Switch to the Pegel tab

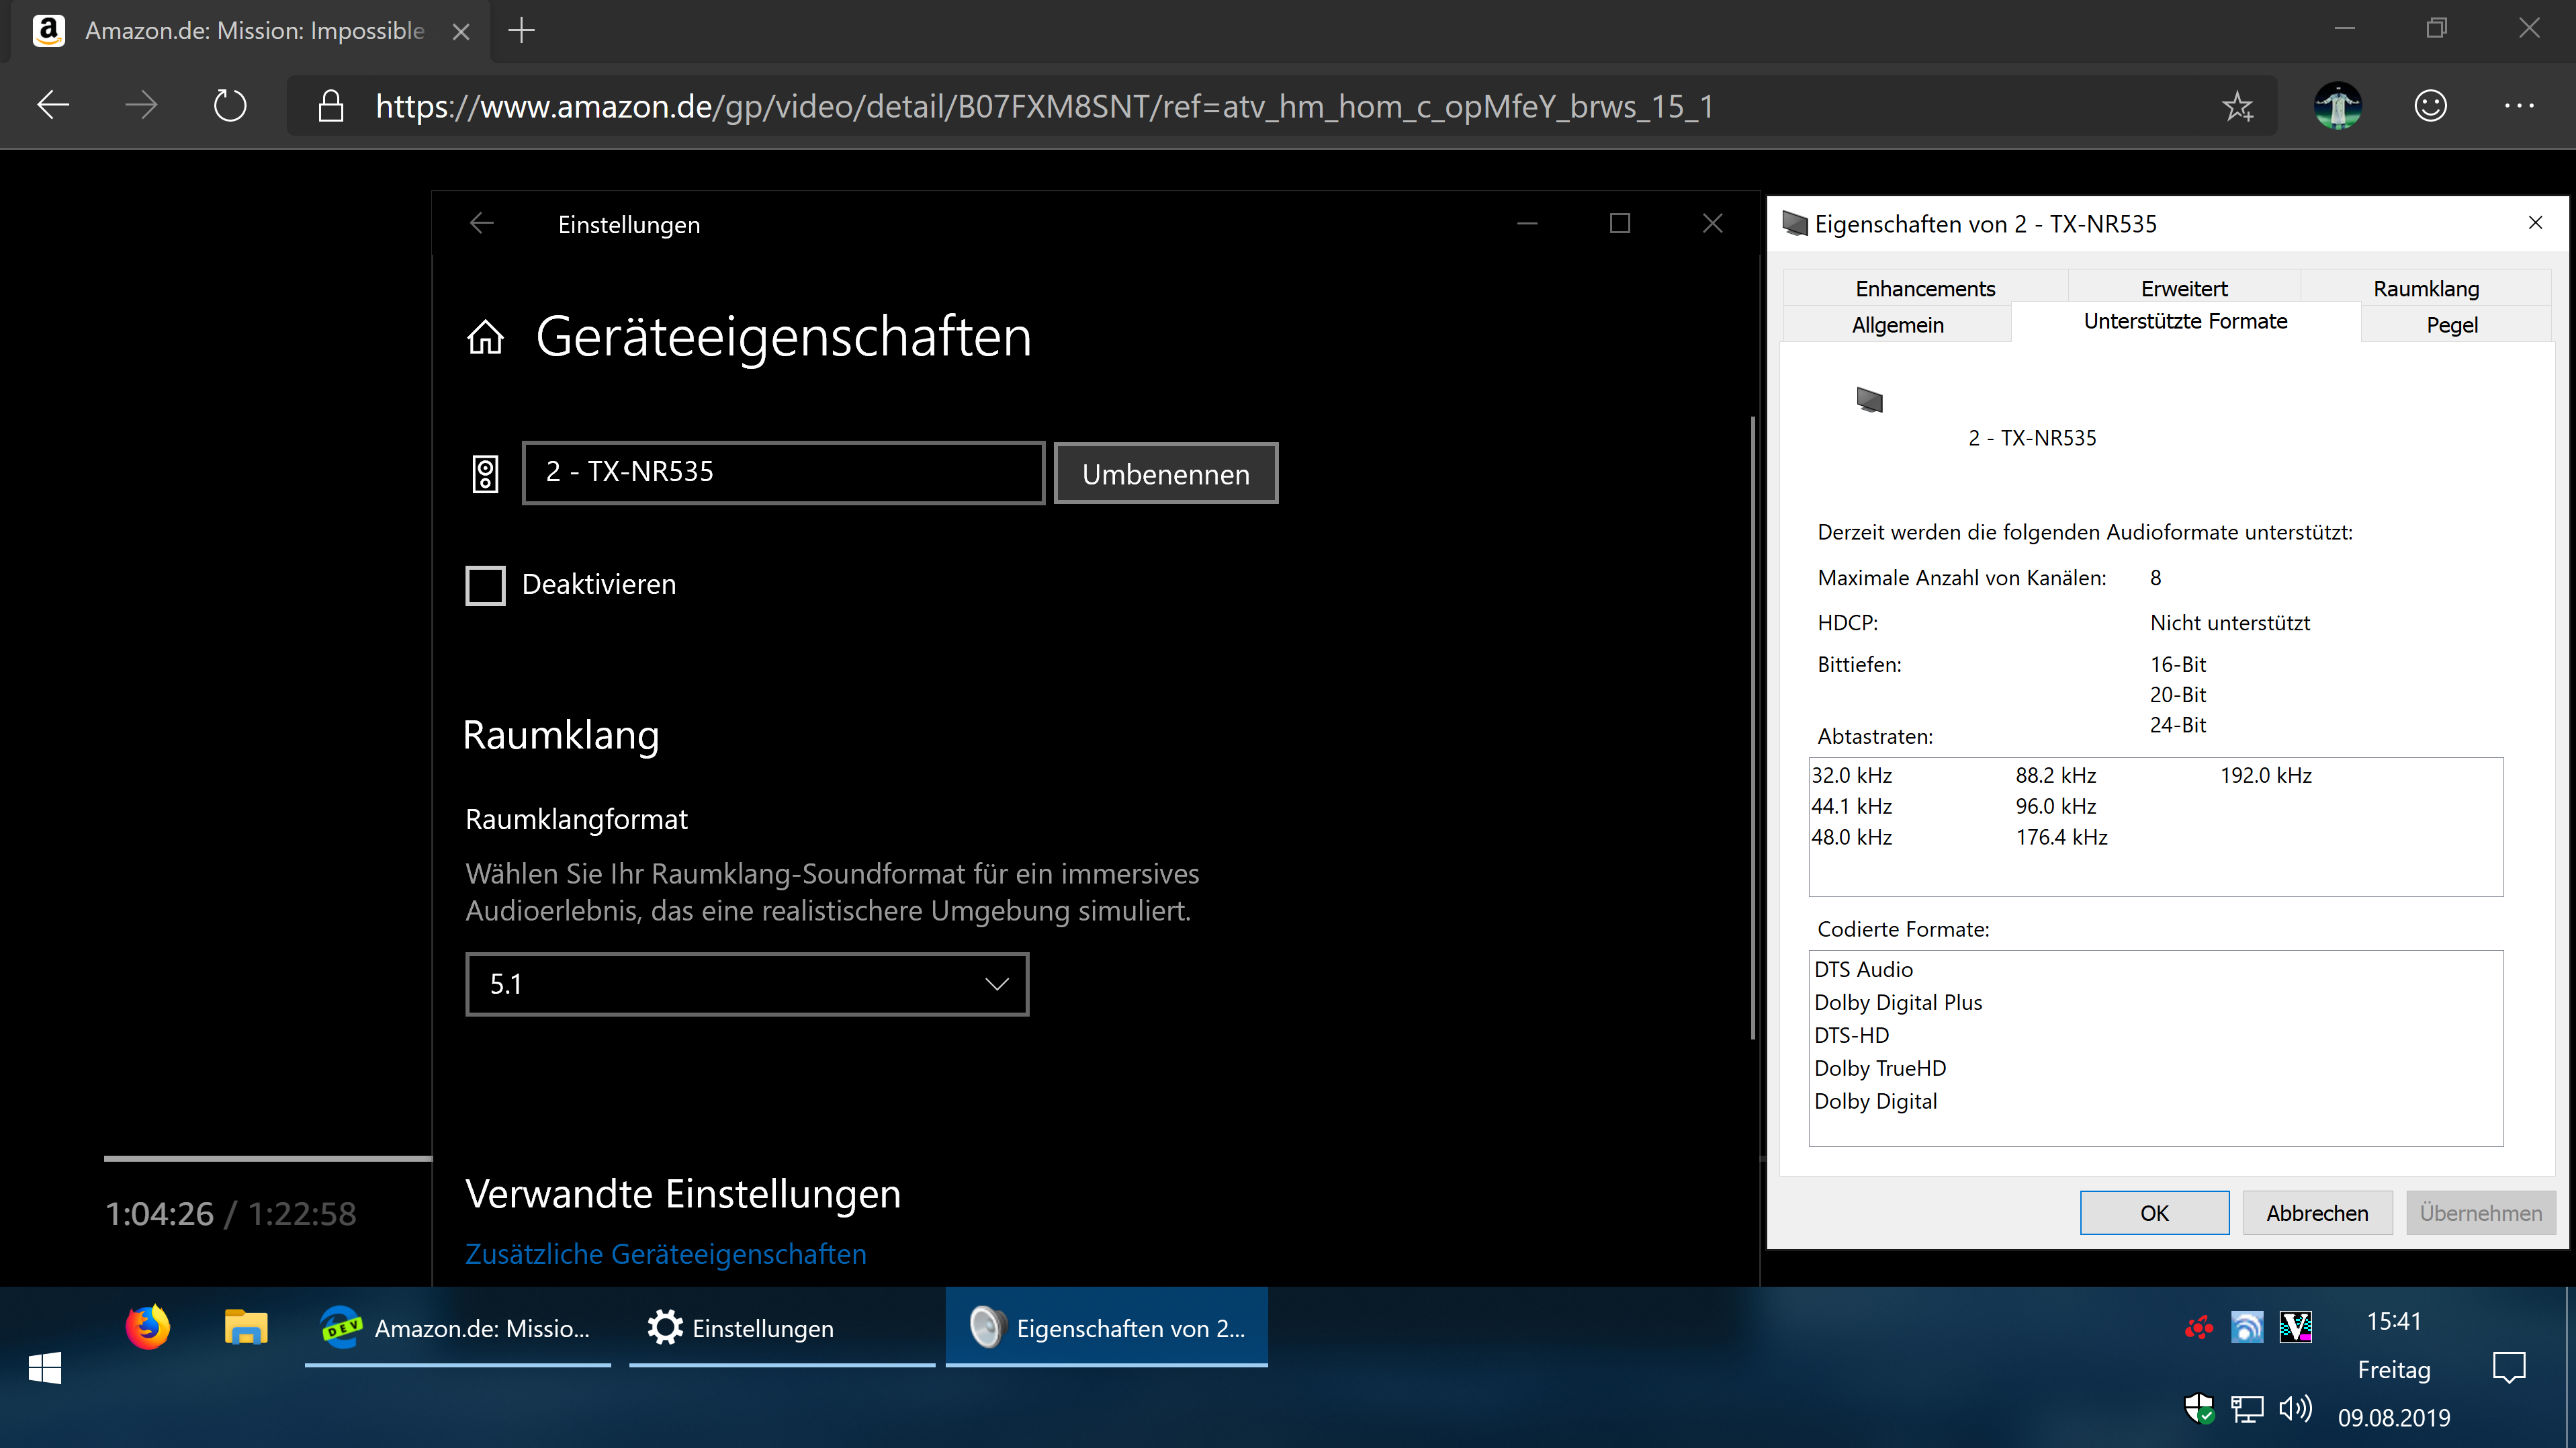(2452, 324)
